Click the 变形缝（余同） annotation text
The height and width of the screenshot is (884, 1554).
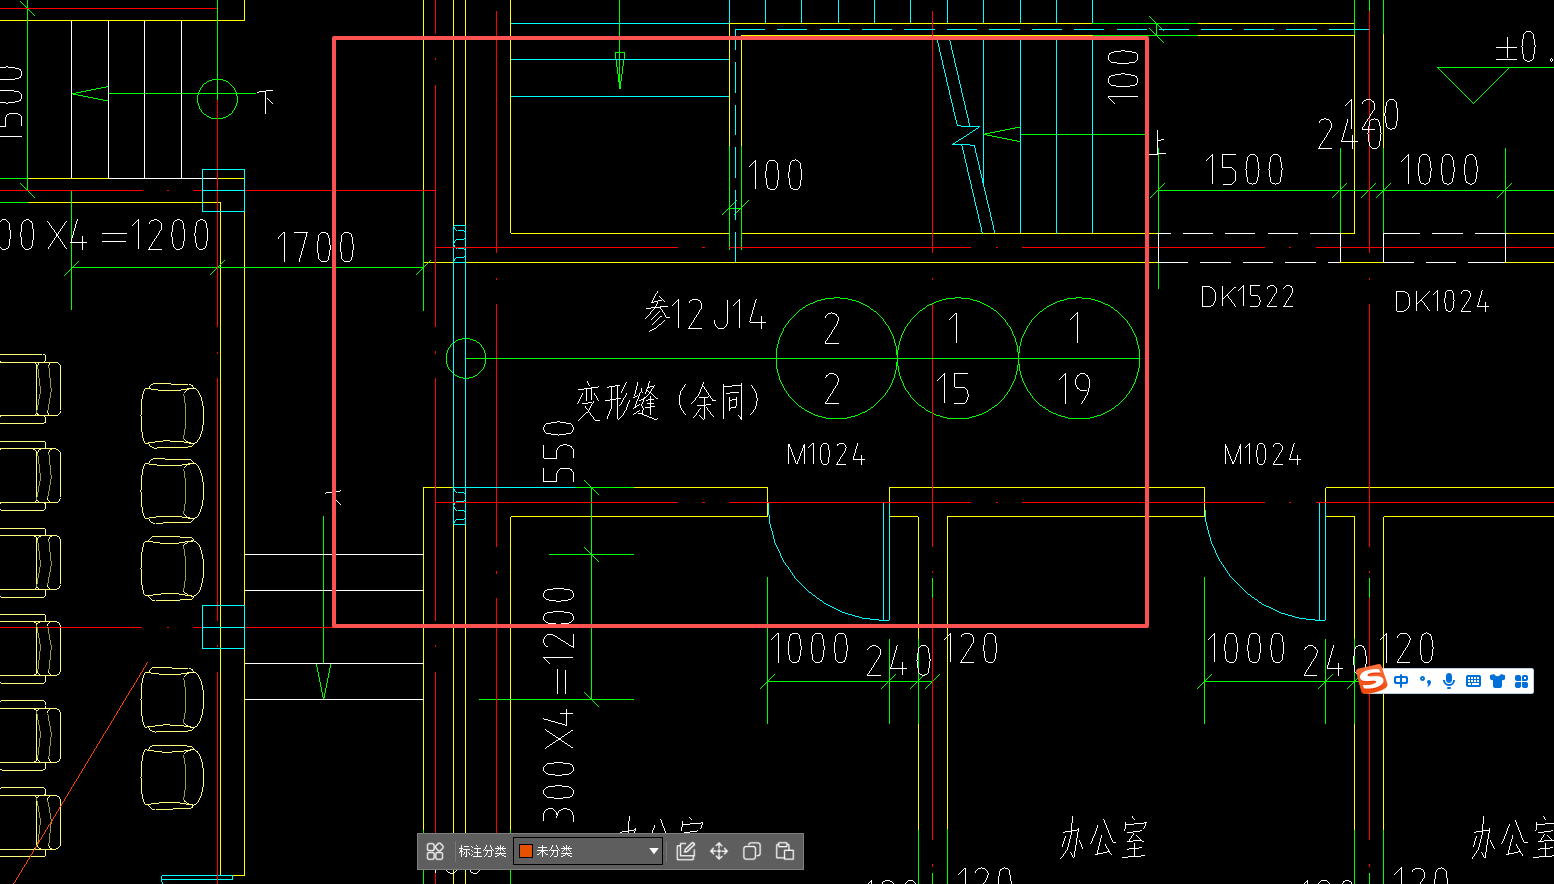[x=667, y=402]
